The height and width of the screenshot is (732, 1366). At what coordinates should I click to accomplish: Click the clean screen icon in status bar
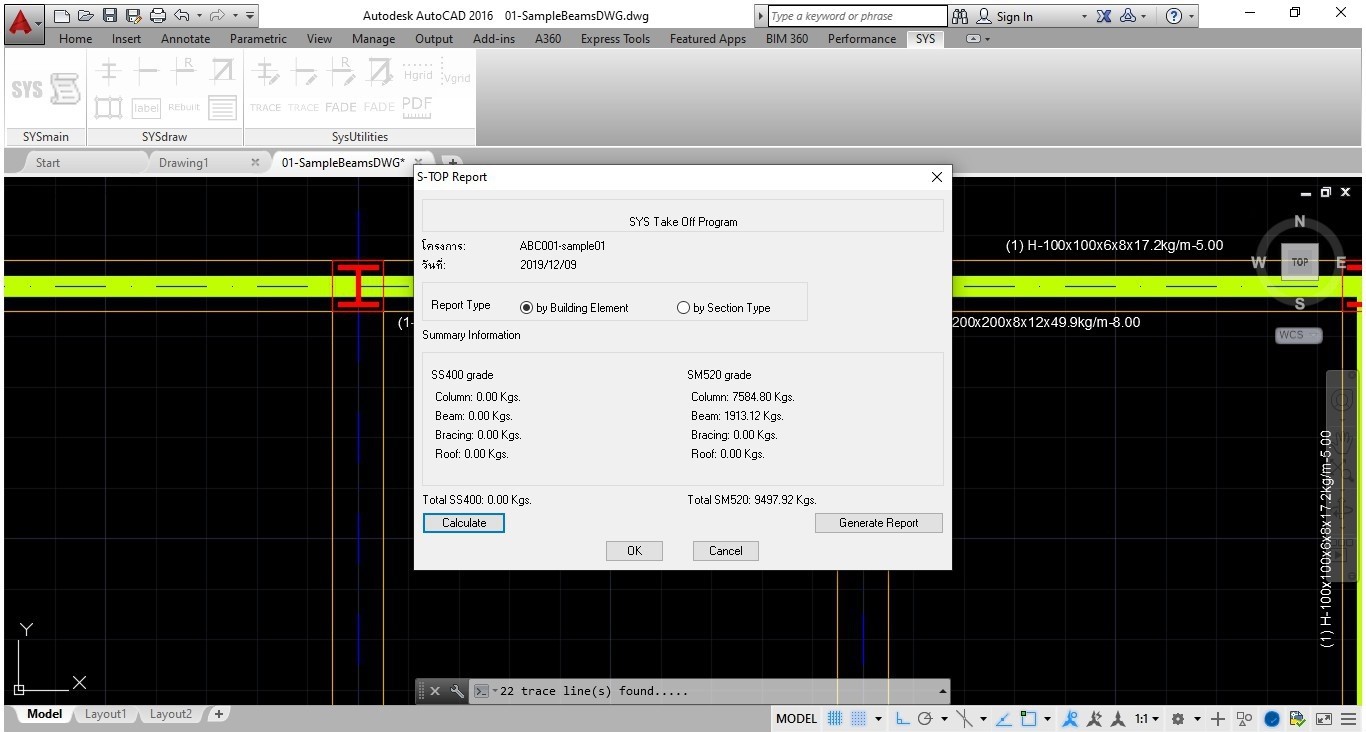(1324, 718)
